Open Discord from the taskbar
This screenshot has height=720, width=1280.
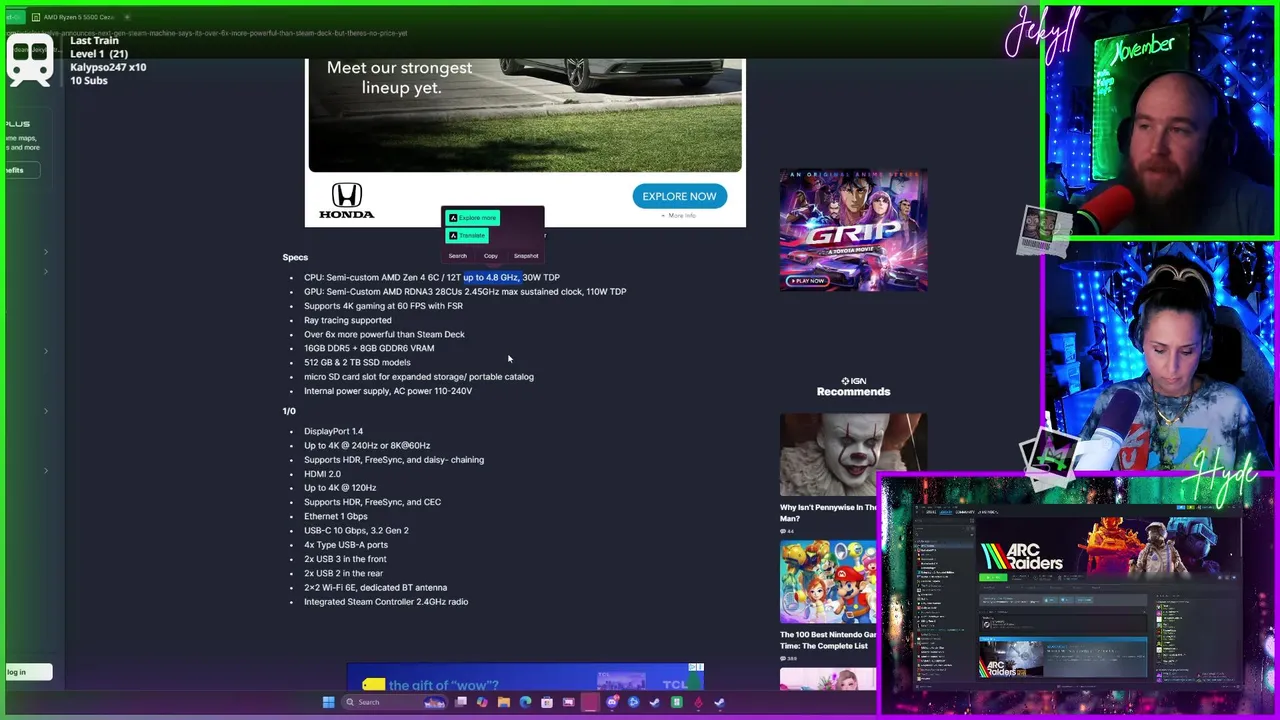(x=612, y=702)
